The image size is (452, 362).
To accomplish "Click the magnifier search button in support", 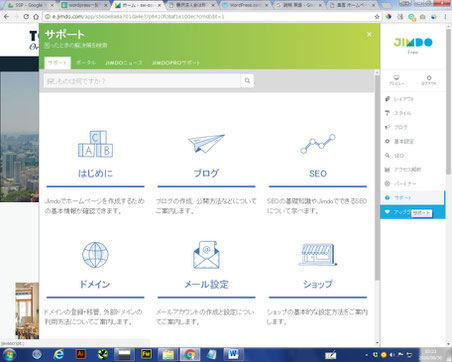I will tap(247, 81).
